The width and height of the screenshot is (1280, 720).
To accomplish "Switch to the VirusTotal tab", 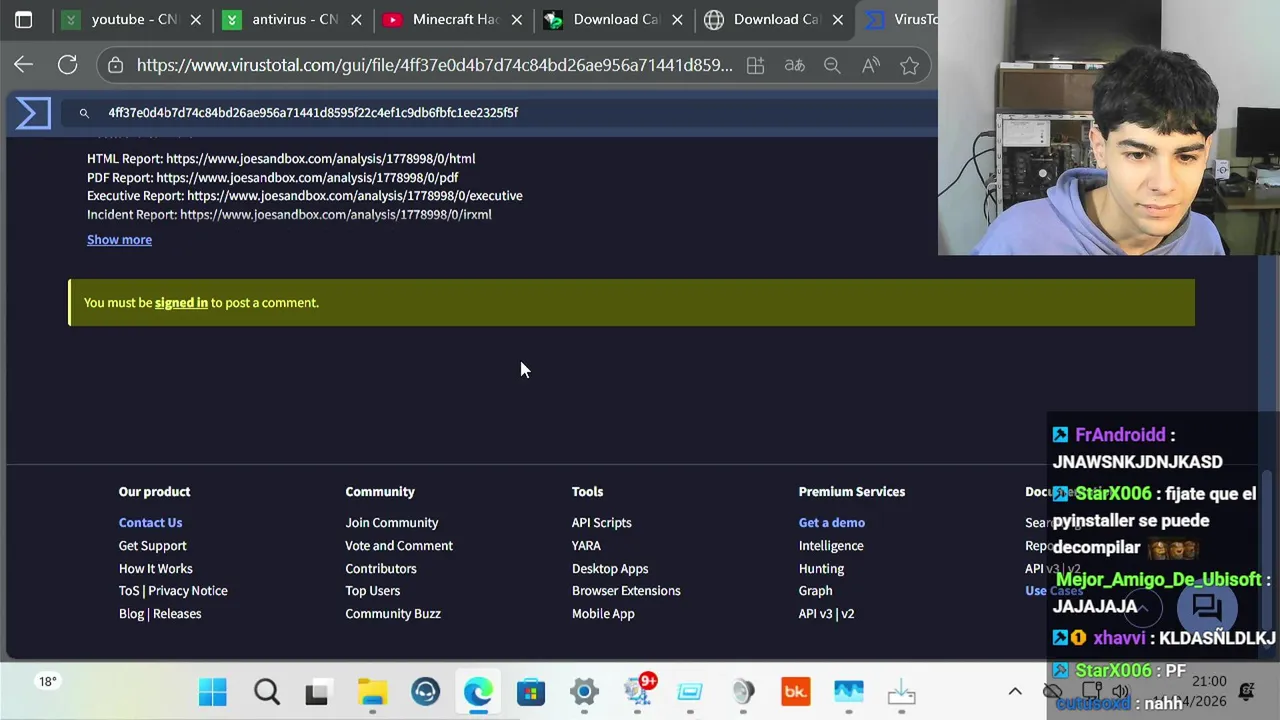I will click(900, 19).
